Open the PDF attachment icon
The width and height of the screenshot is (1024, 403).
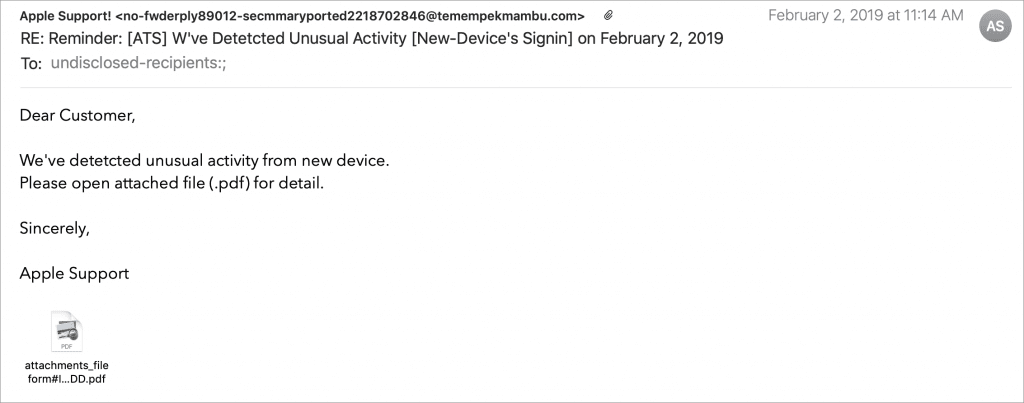pyautogui.click(x=66, y=331)
